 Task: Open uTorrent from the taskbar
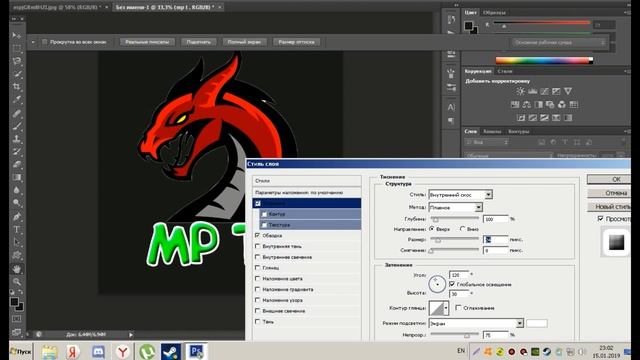(x=147, y=351)
